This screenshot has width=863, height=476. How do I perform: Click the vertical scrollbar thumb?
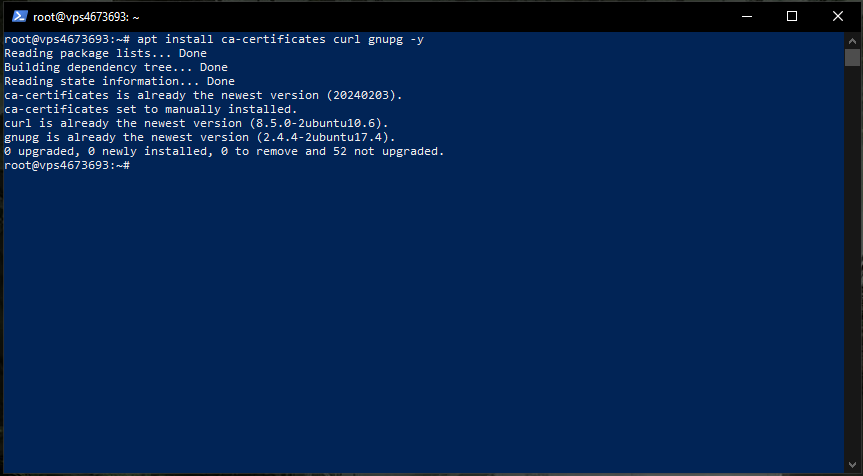click(x=852, y=57)
